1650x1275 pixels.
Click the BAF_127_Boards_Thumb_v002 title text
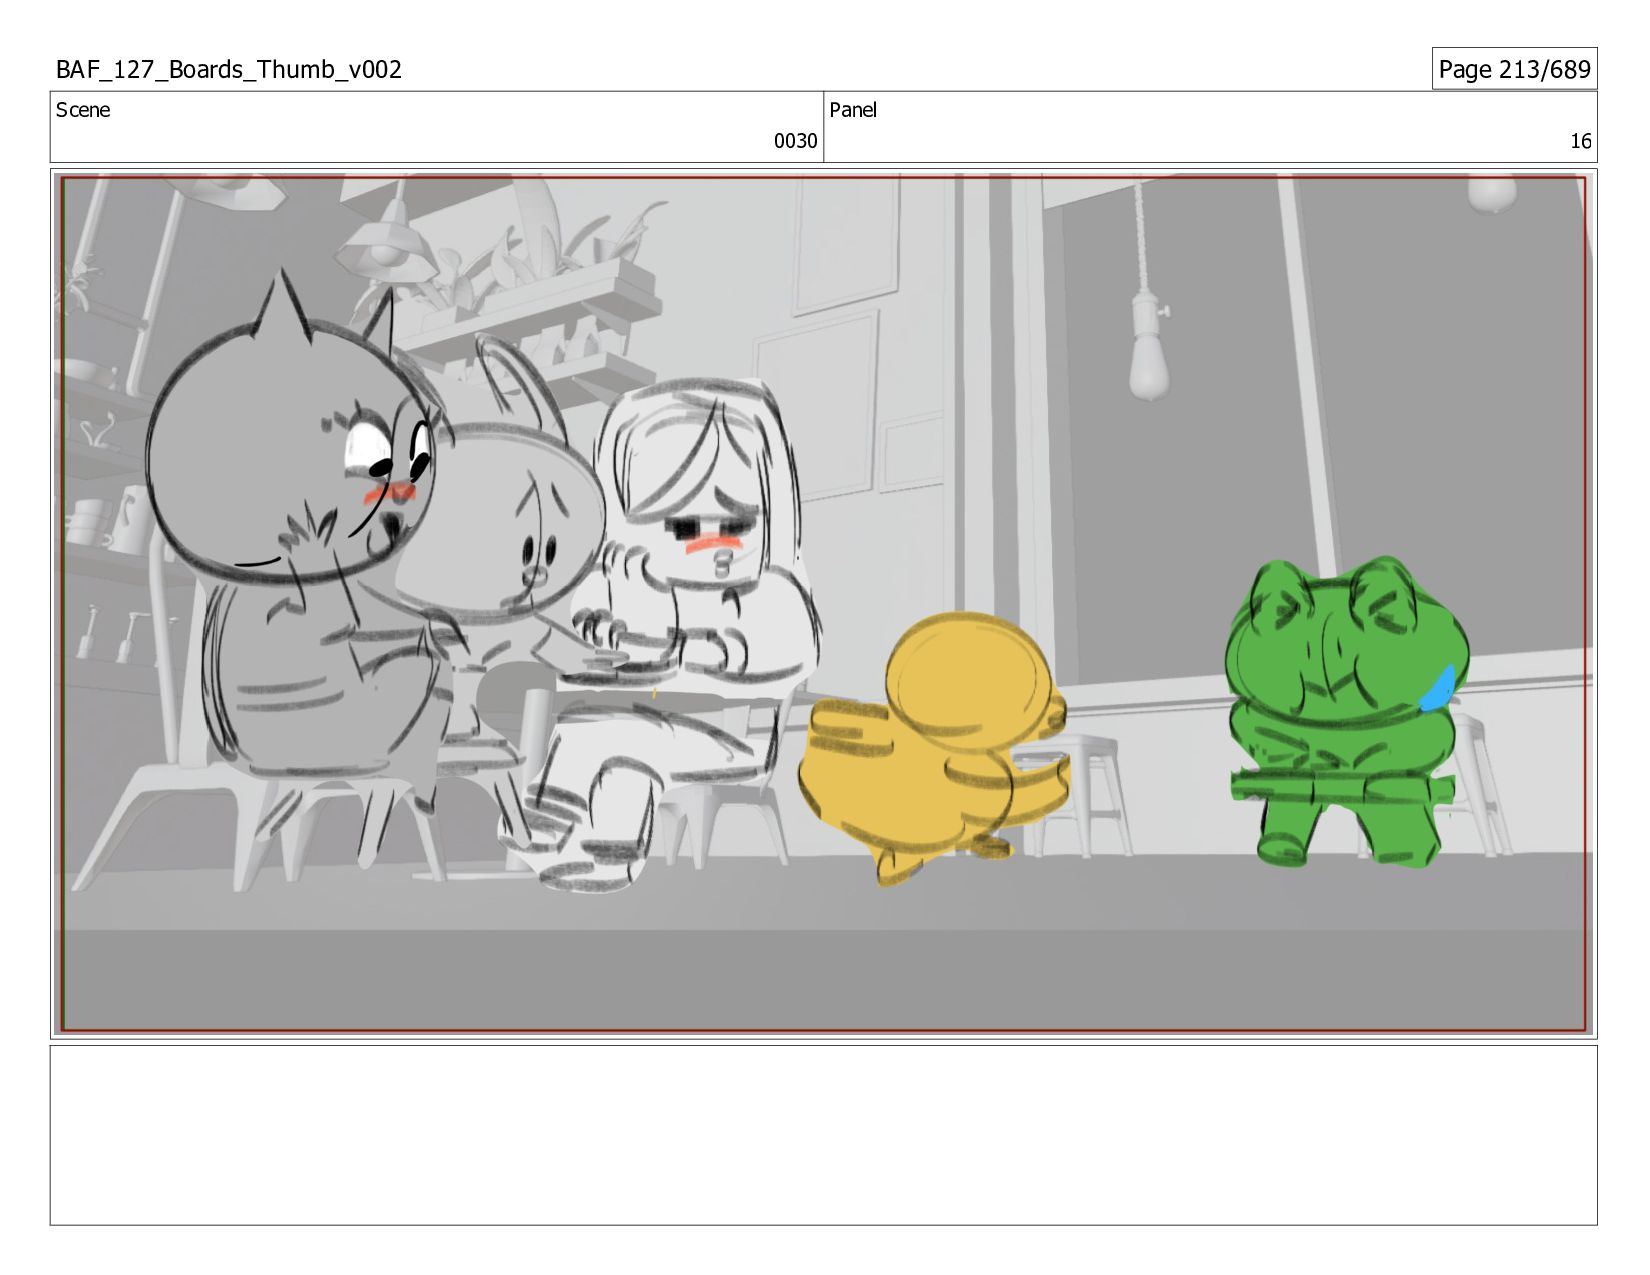coord(229,69)
